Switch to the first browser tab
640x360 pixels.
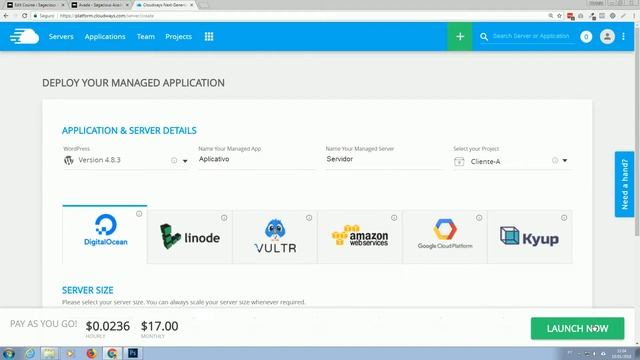(35, 5)
